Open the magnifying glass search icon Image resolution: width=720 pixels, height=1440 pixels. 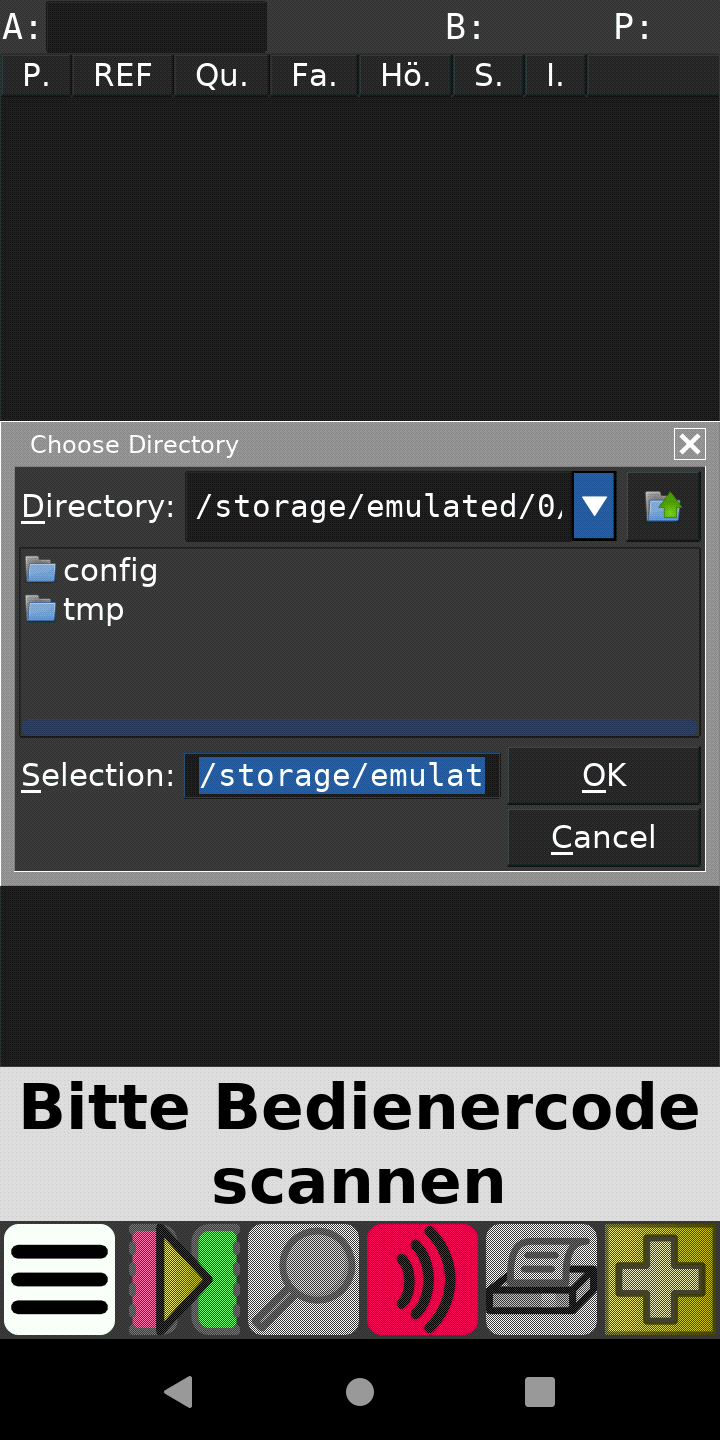(x=303, y=1279)
